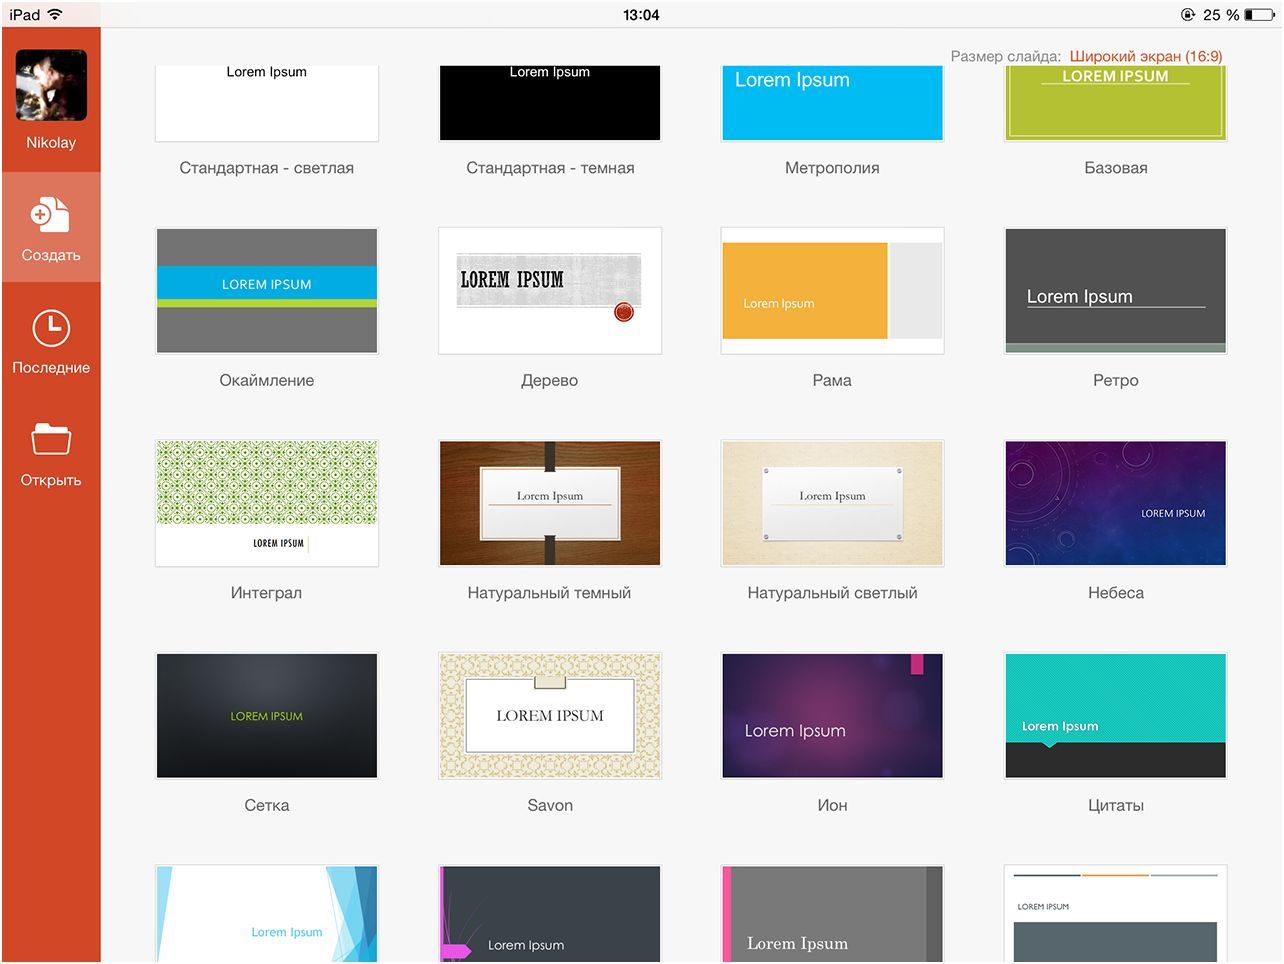Open the Последние recent files clock icon
The height and width of the screenshot is (964, 1284).
pyautogui.click(x=51, y=328)
